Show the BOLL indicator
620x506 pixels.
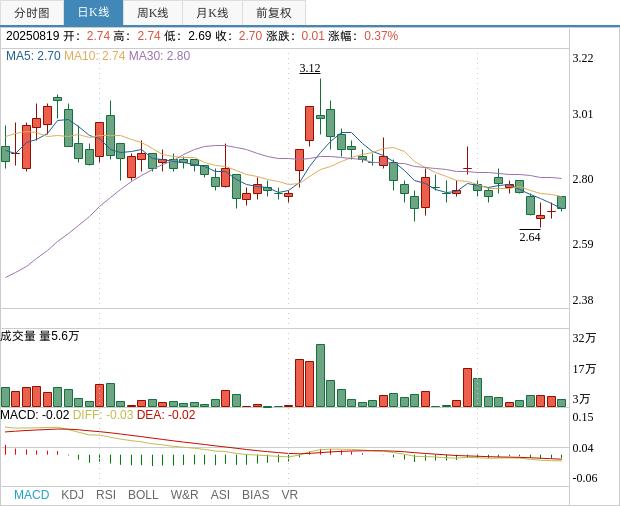coord(143,495)
